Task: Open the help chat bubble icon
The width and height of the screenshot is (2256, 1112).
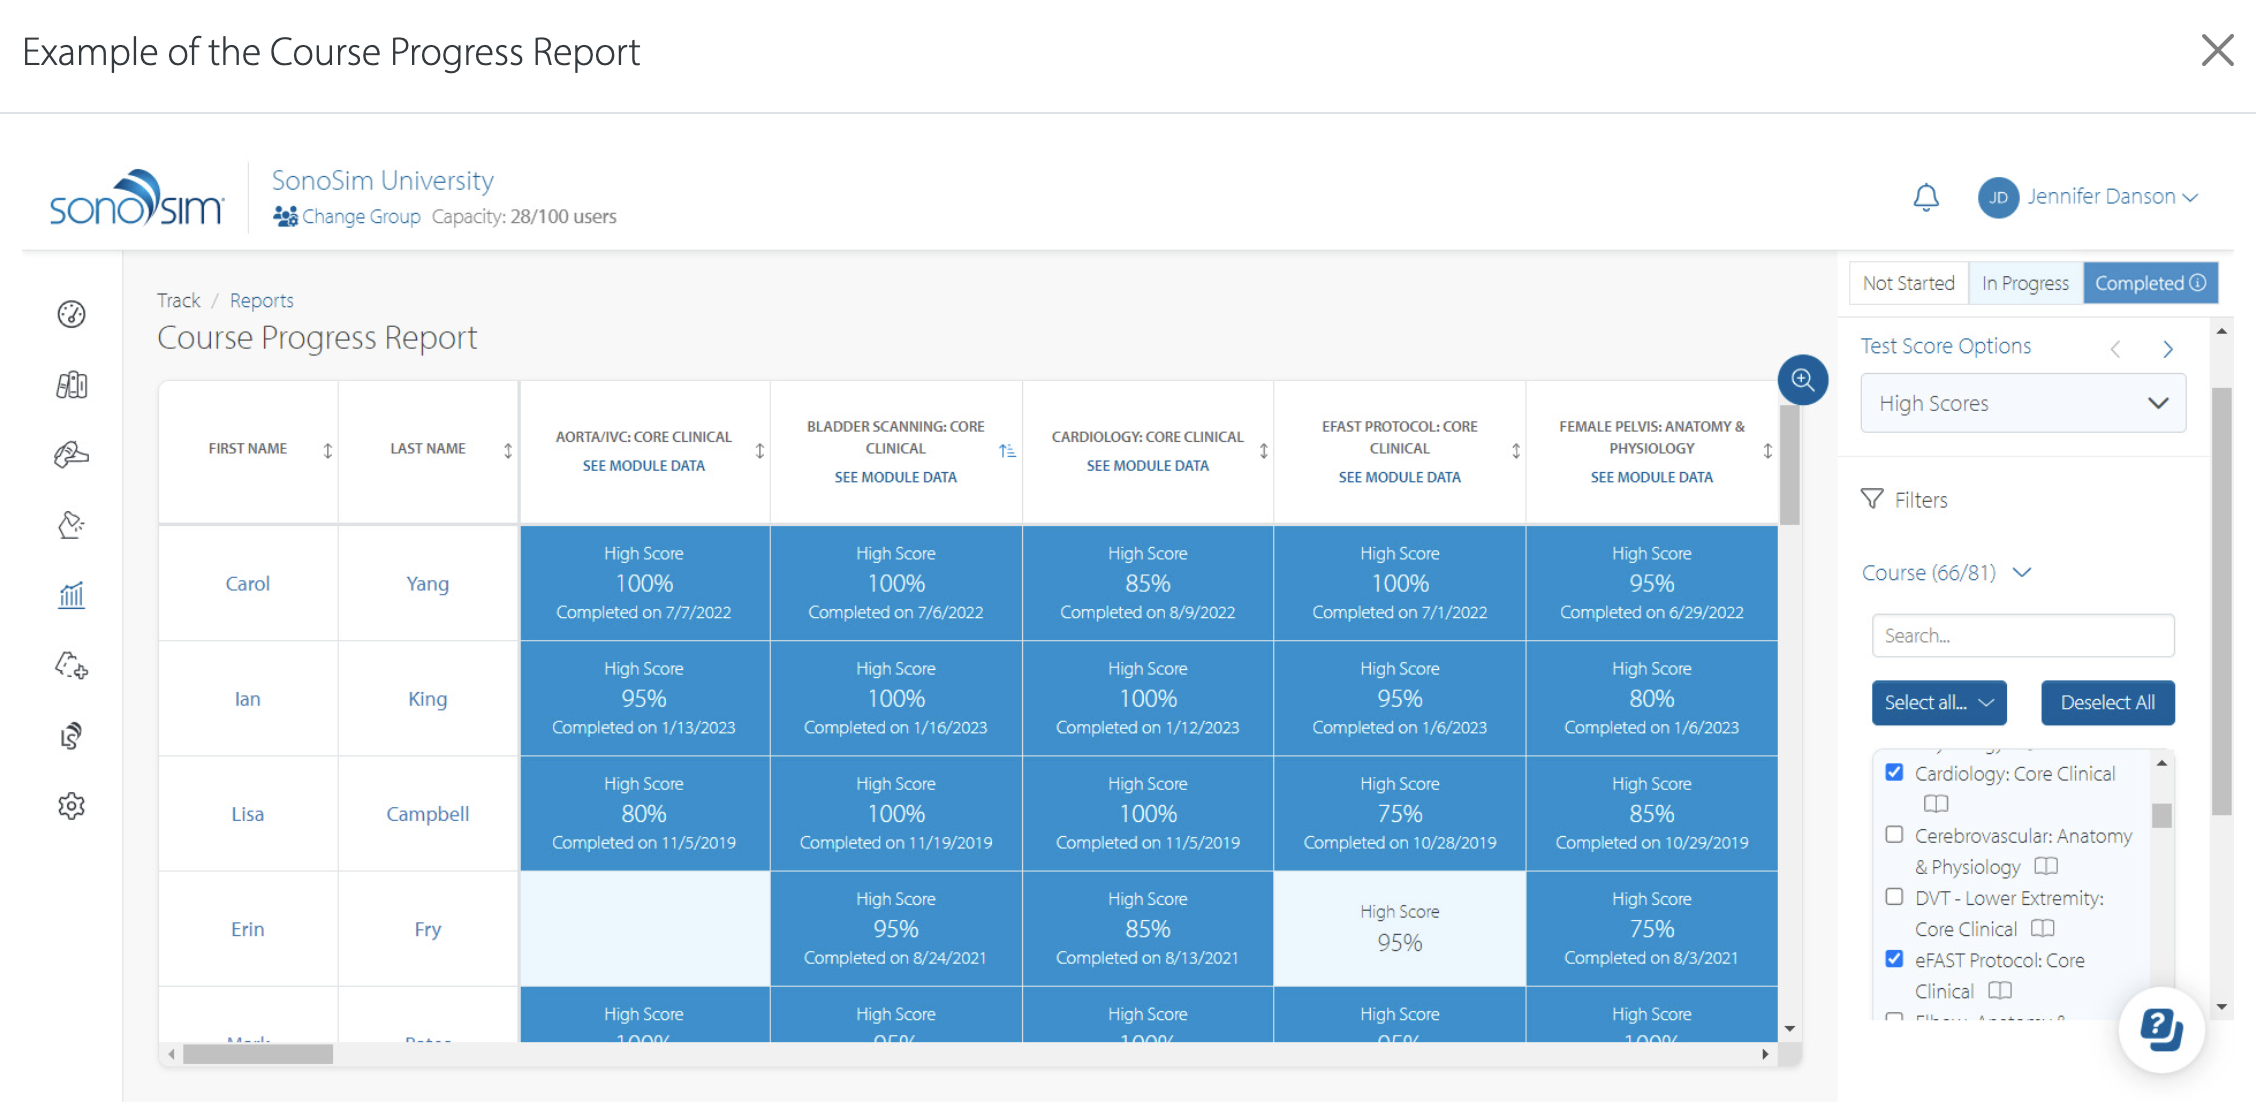Action: click(x=2161, y=1029)
